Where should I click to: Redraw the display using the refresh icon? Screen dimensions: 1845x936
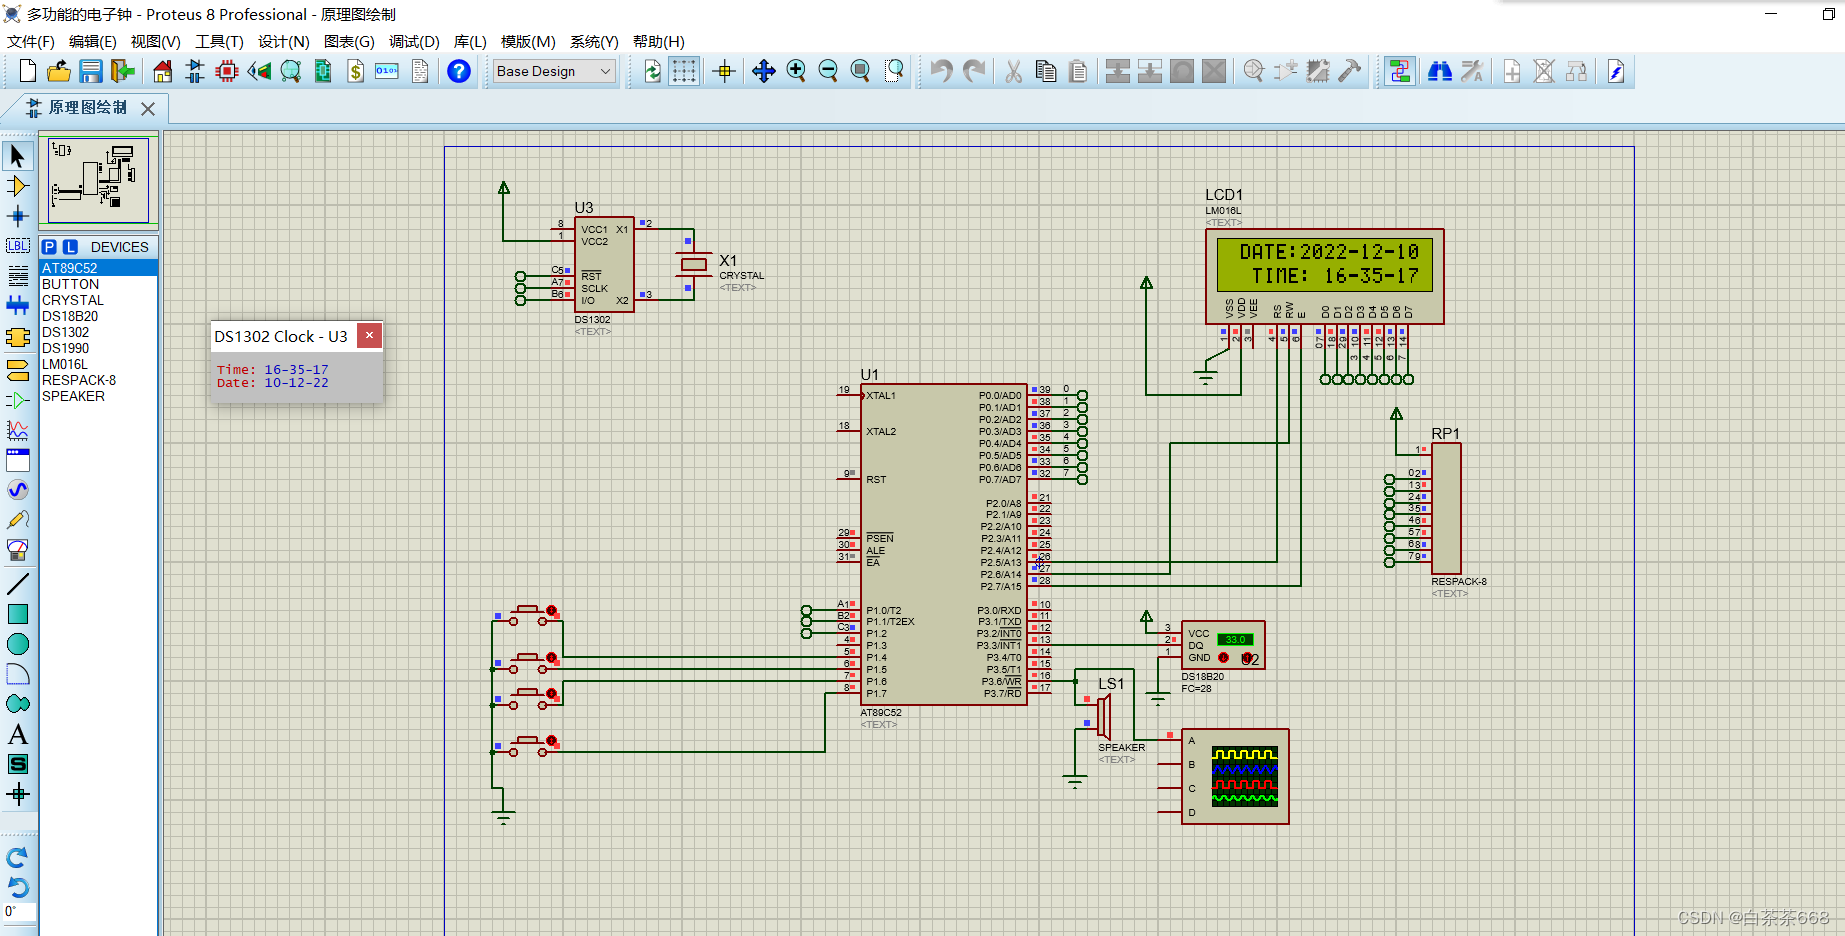click(652, 71)
